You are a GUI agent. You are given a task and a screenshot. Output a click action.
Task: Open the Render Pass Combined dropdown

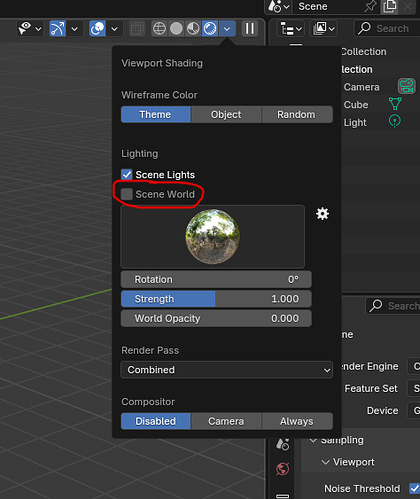click(x=227, y=370)
